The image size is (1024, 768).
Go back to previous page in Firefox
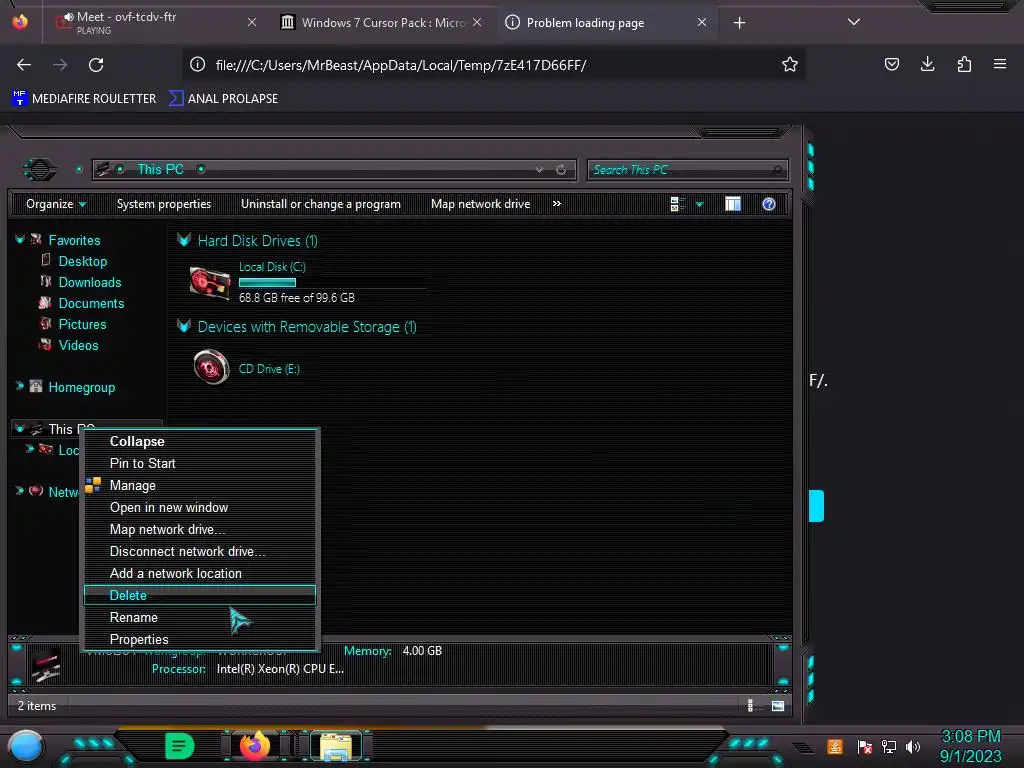24,65
